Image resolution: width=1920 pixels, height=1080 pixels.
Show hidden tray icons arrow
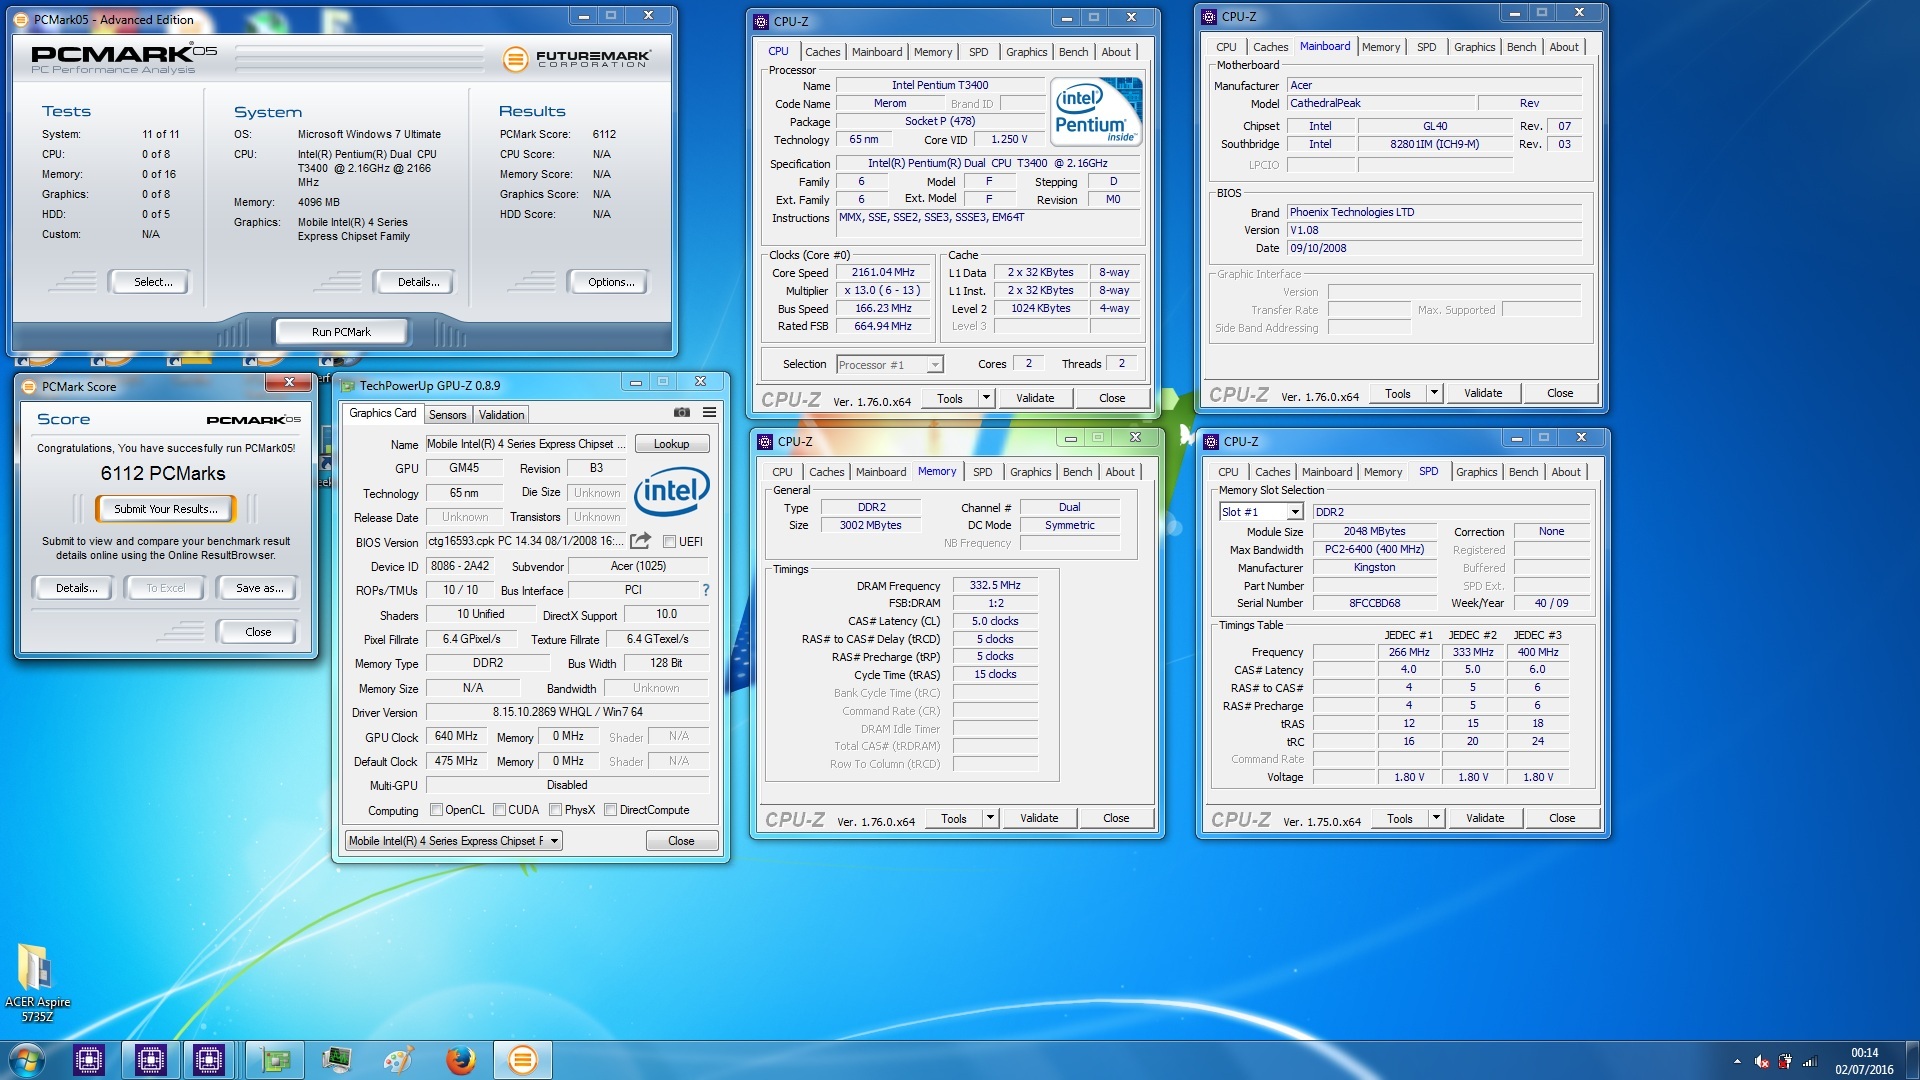(x=1737, y=1061)
